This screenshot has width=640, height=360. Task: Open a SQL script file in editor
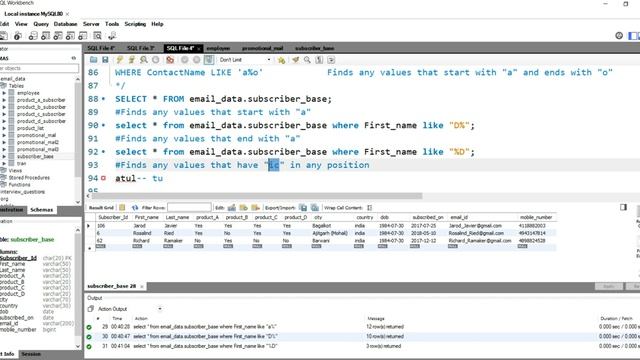(x=93, y=60)
